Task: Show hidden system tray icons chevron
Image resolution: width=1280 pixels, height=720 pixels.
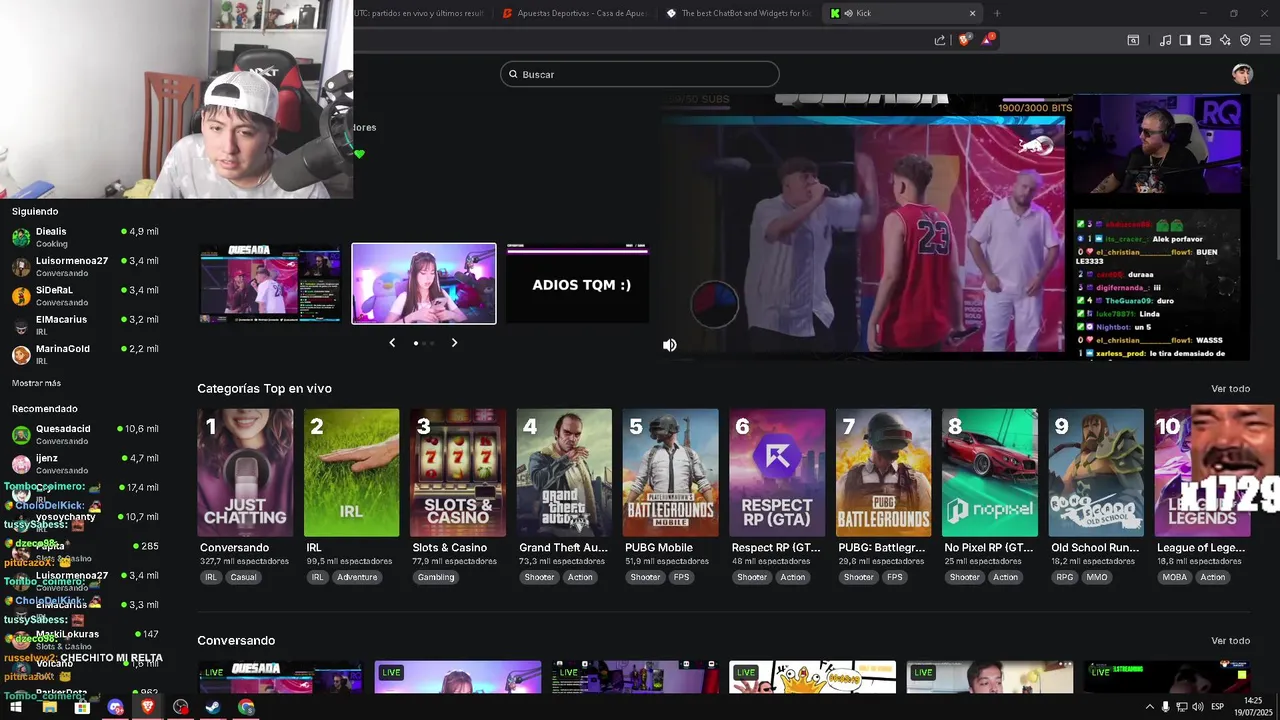Action: pos(1149,707)
